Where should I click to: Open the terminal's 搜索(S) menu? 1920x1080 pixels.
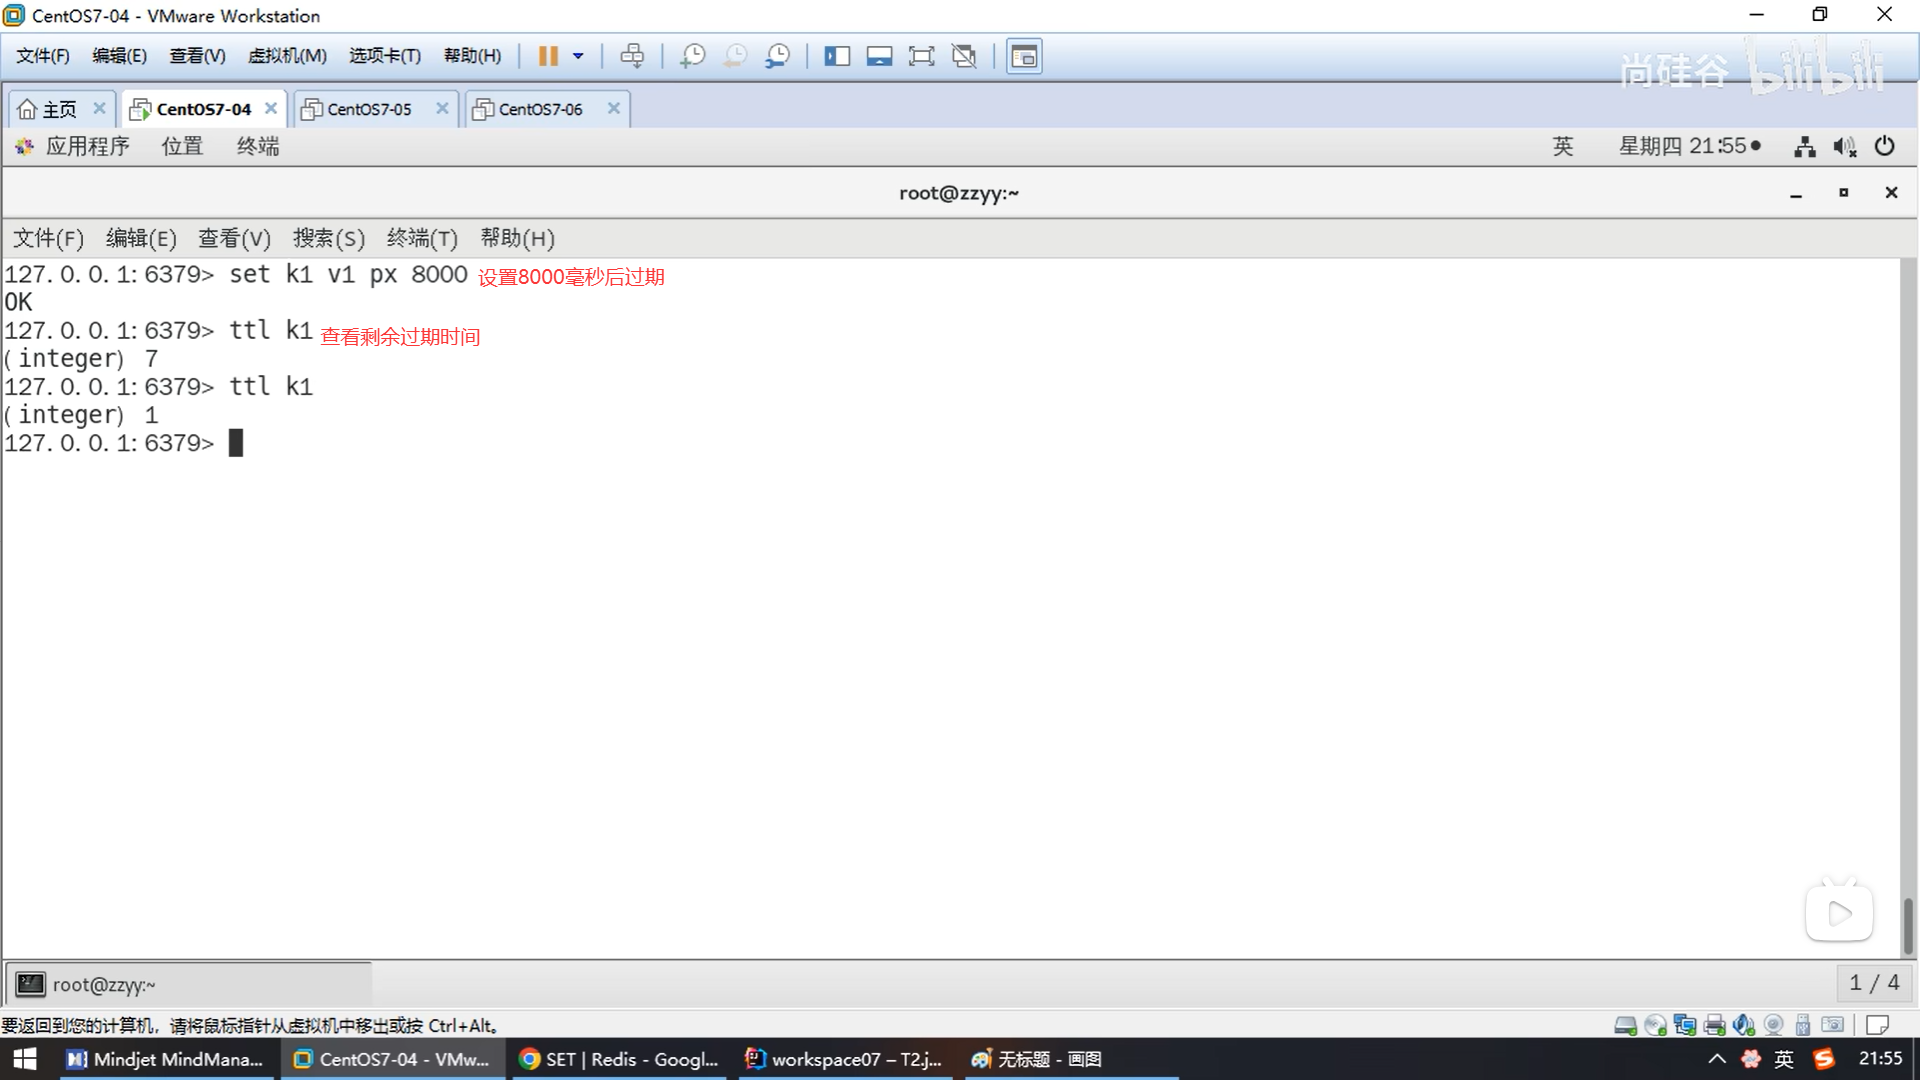pyautogui.click(x=328, y=238)
